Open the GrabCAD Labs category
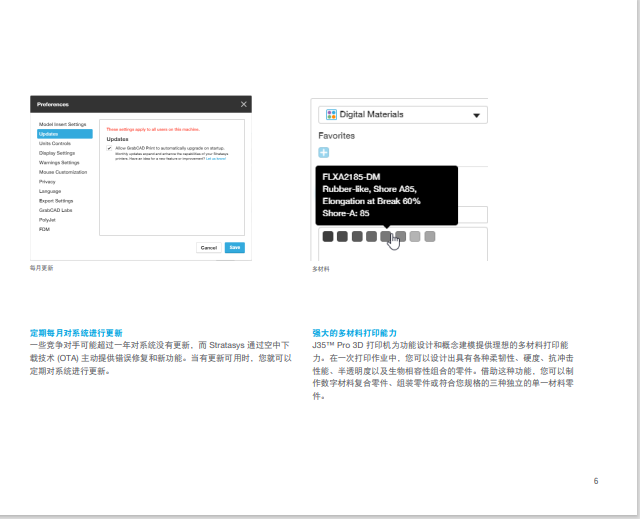The height and width of the screenshot is (519, 640). tap(56, 210)
